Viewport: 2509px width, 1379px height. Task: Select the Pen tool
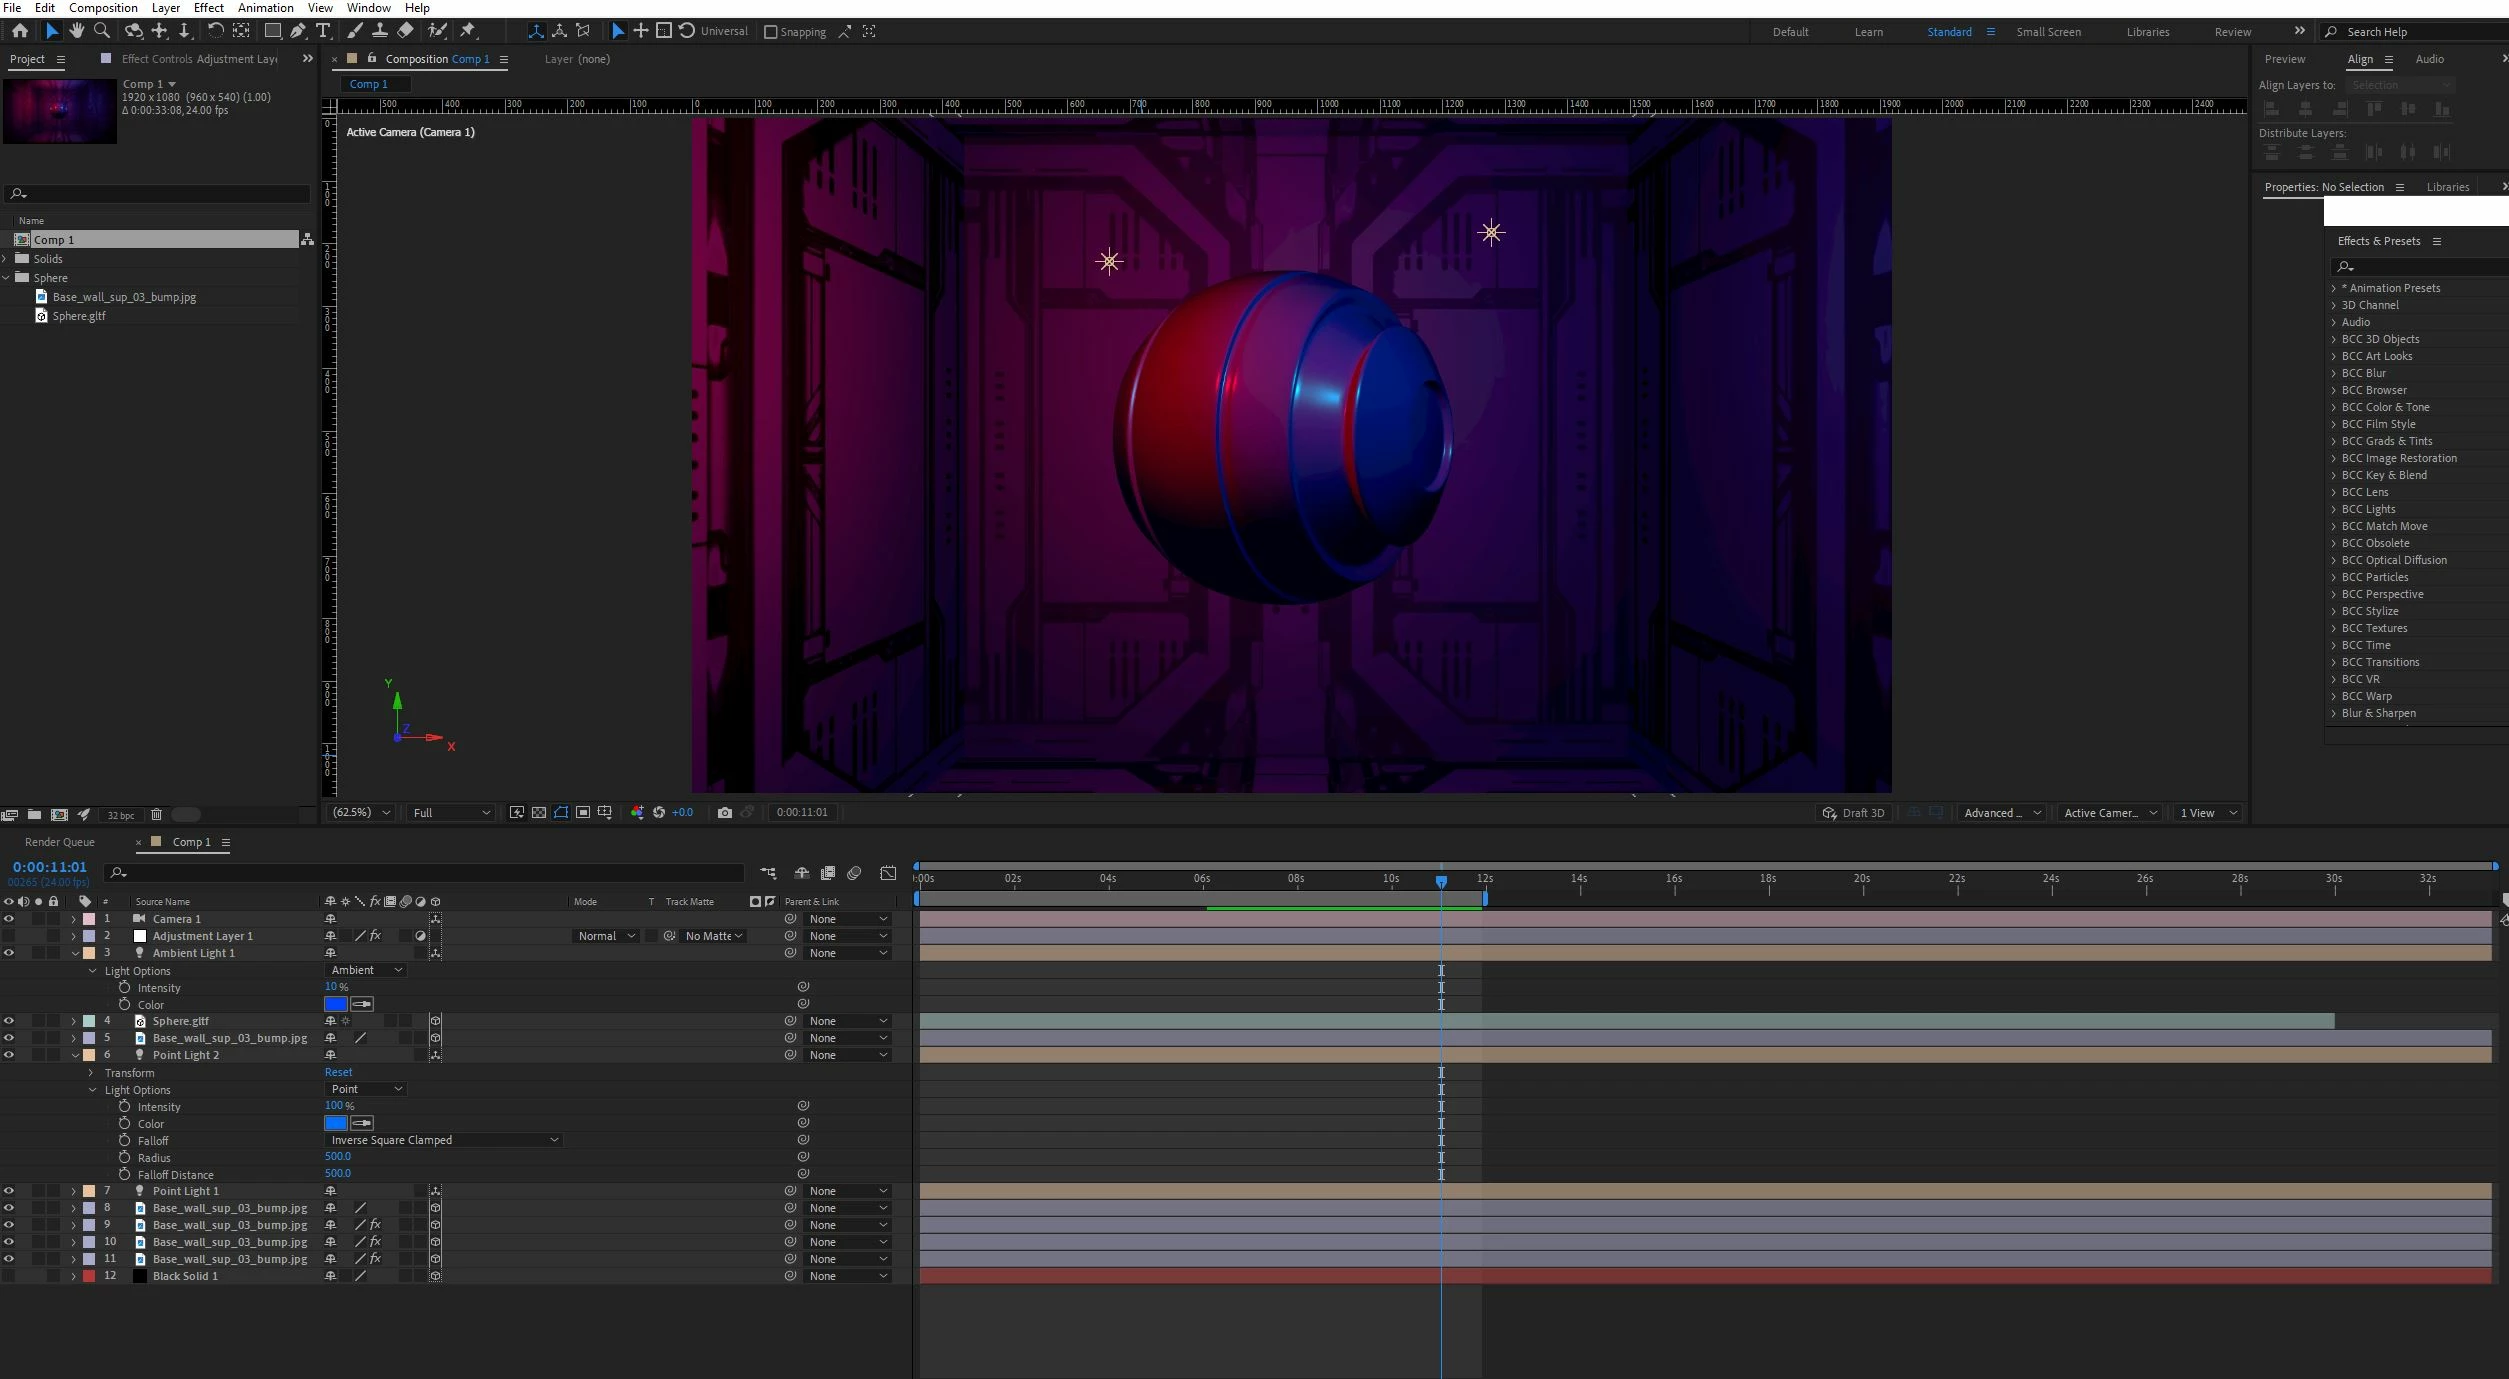(x=298, y=31)
